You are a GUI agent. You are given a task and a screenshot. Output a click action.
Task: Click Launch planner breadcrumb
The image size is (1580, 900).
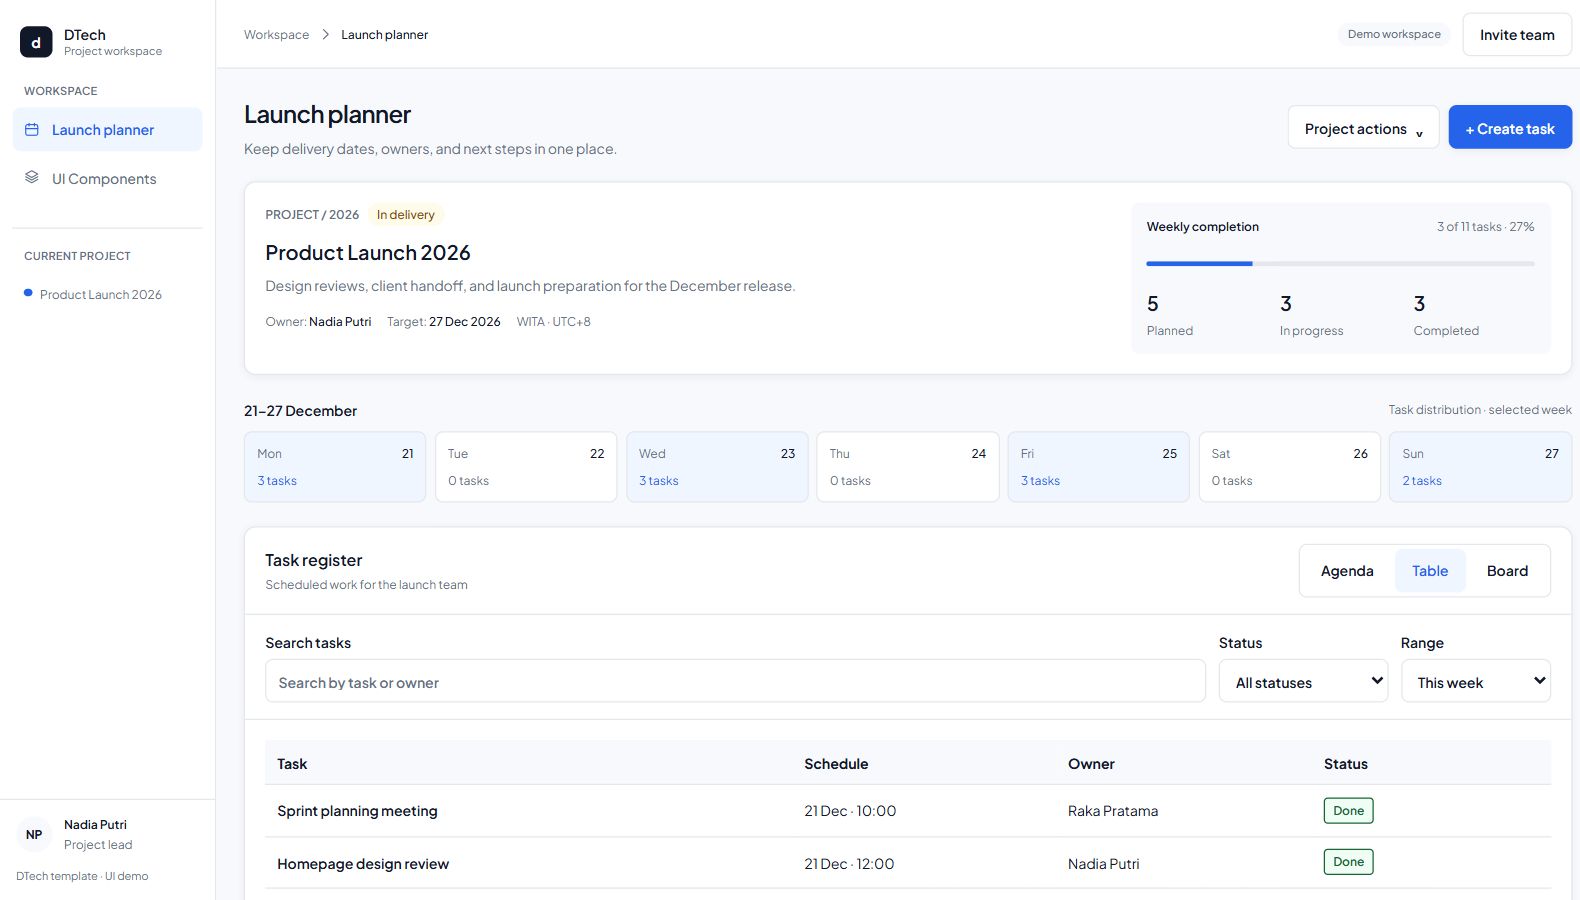(384, 35)
